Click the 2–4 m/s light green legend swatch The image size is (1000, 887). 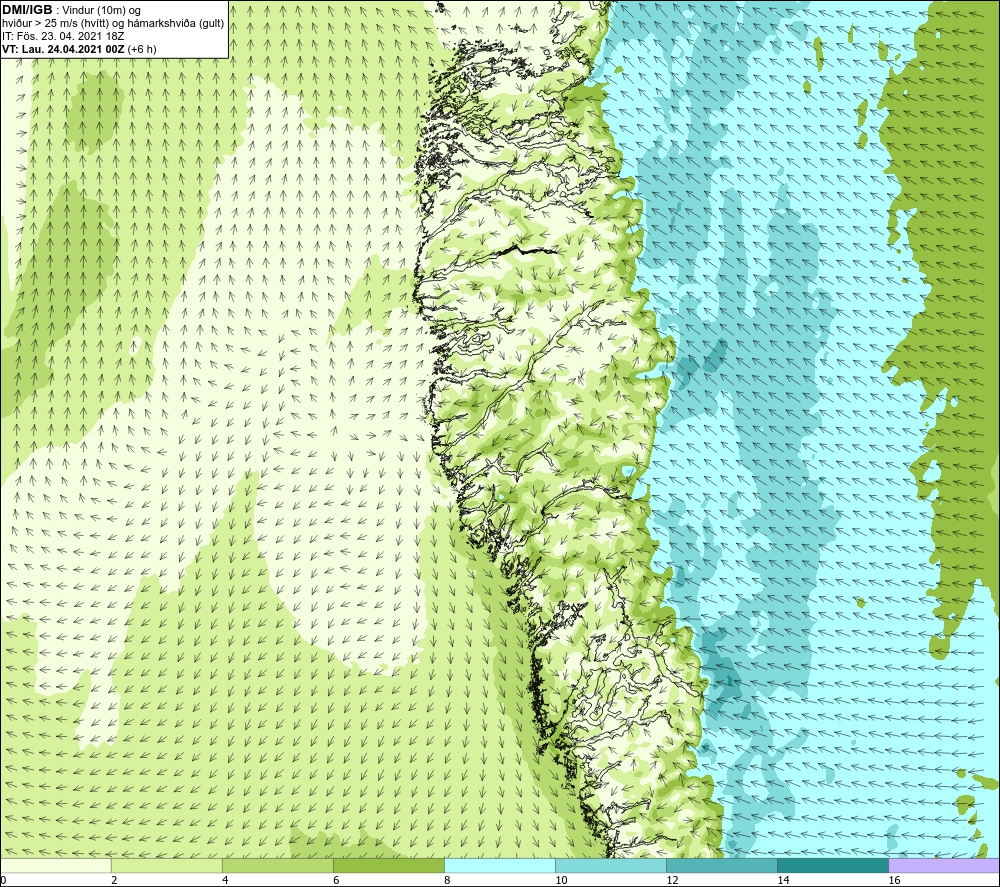(x=166, y=865)
